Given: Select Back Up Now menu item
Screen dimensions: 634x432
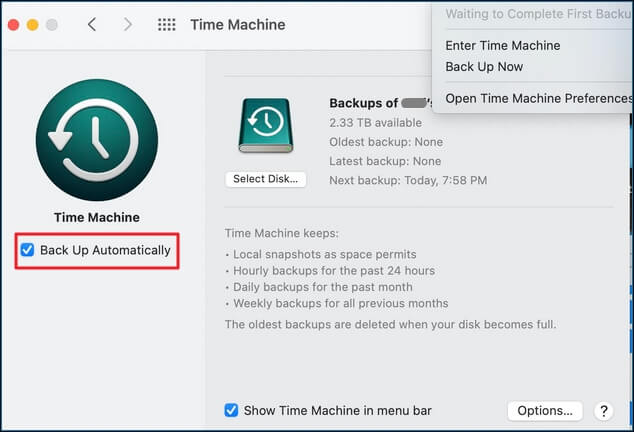Looking at the screenshot, I should click(x=484, y=67).
